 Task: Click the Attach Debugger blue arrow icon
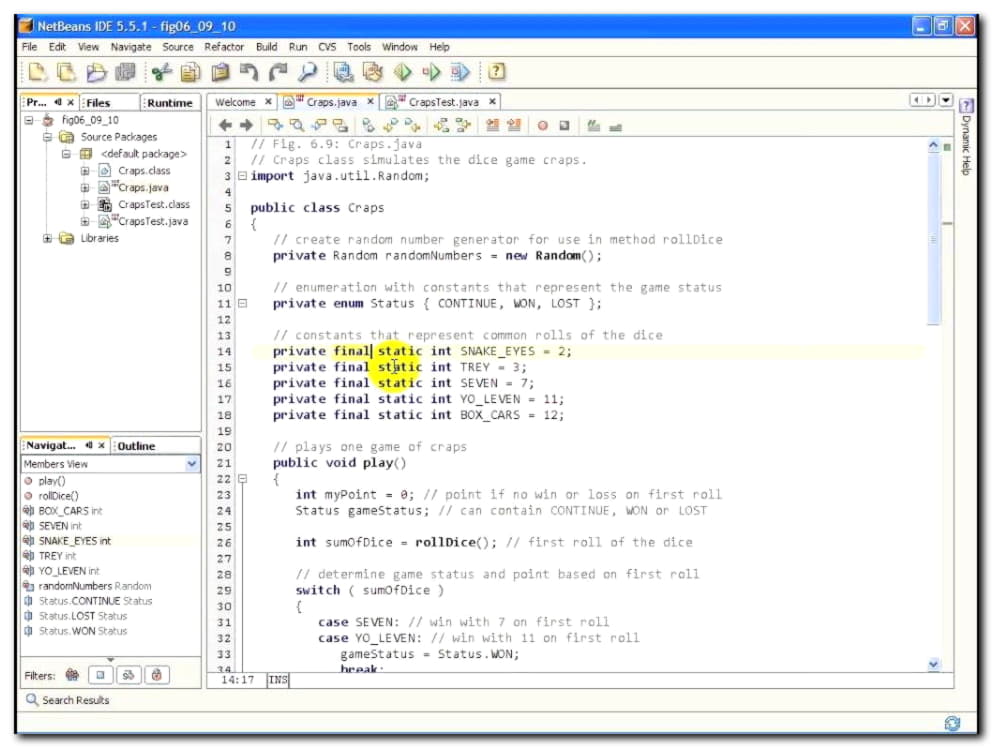460,72
